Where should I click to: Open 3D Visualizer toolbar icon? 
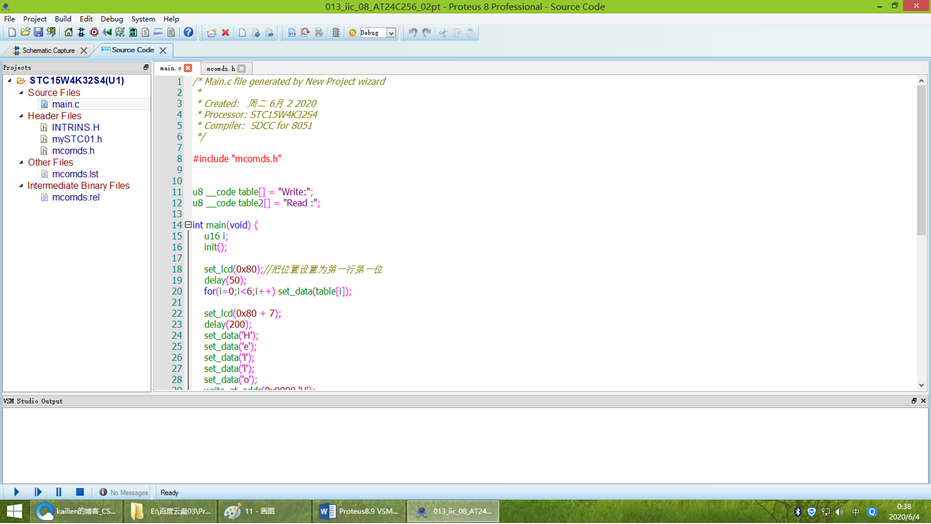107,33
